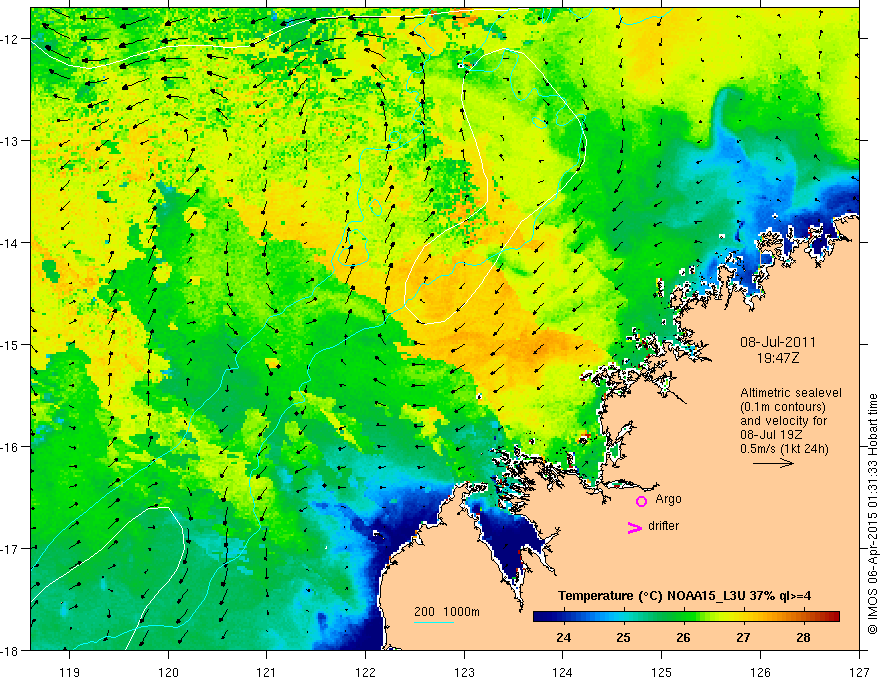This screenshot has width=880, height=680.
Task: Click the colorbar value 24
Action: [x=563, y=637]
